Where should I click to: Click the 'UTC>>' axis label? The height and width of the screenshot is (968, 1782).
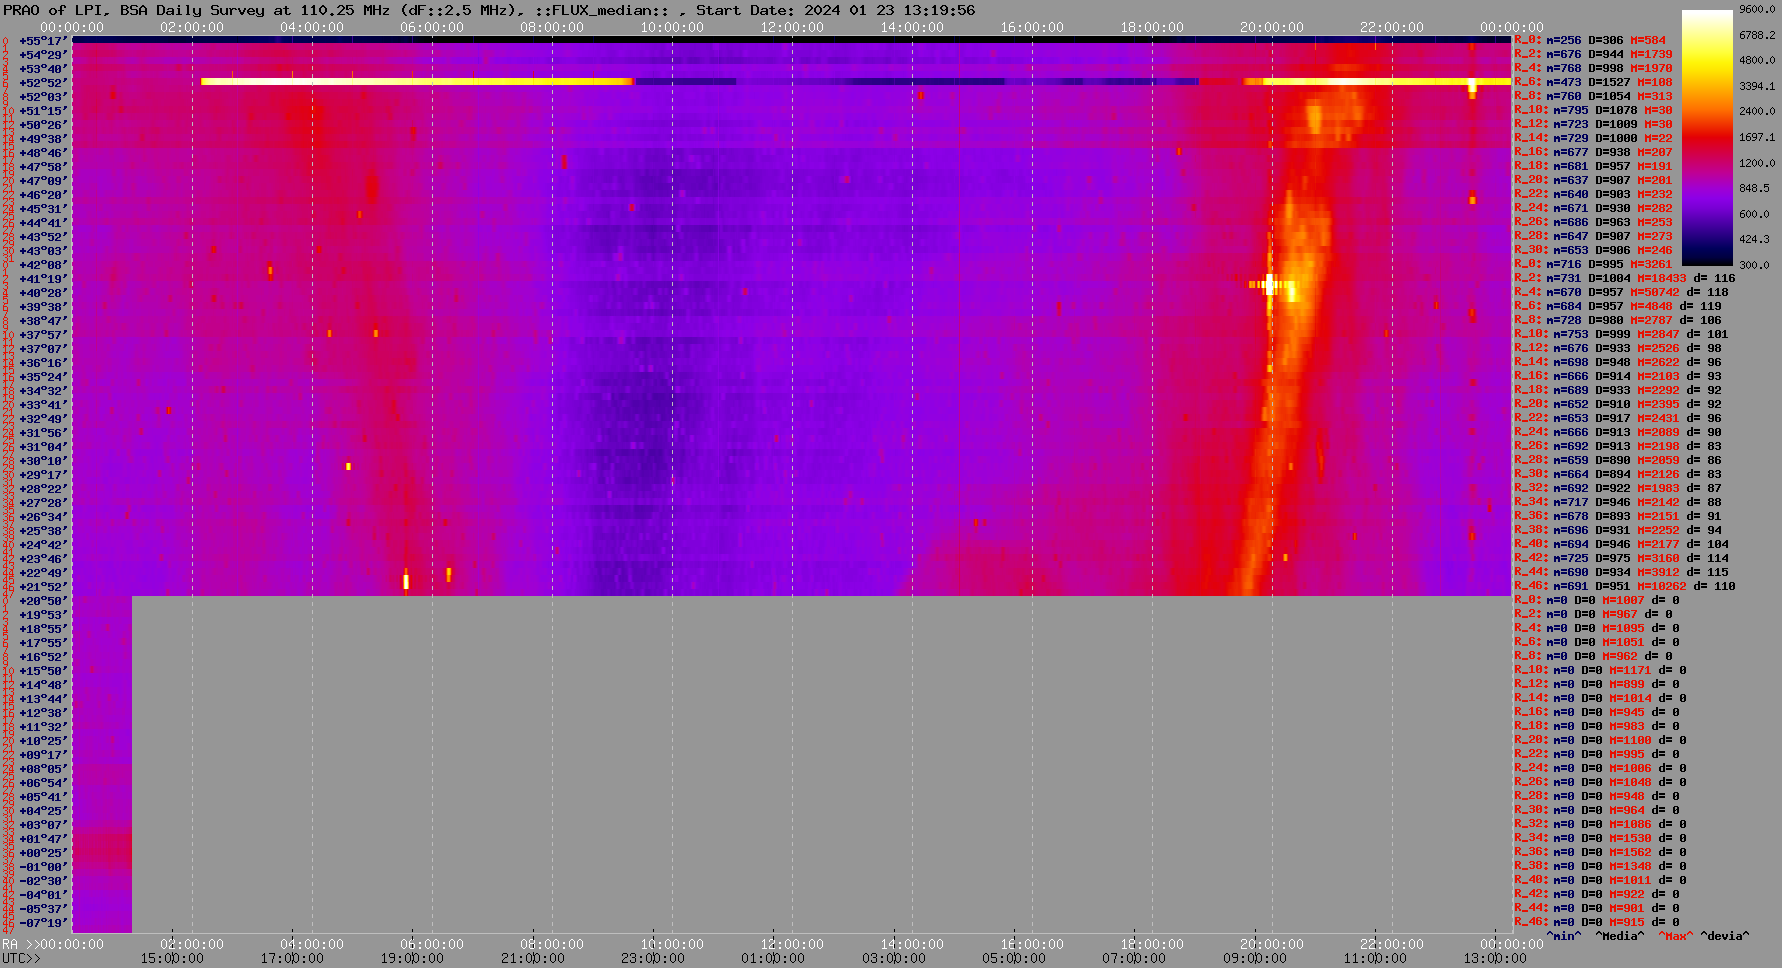(x=22, y=959)
